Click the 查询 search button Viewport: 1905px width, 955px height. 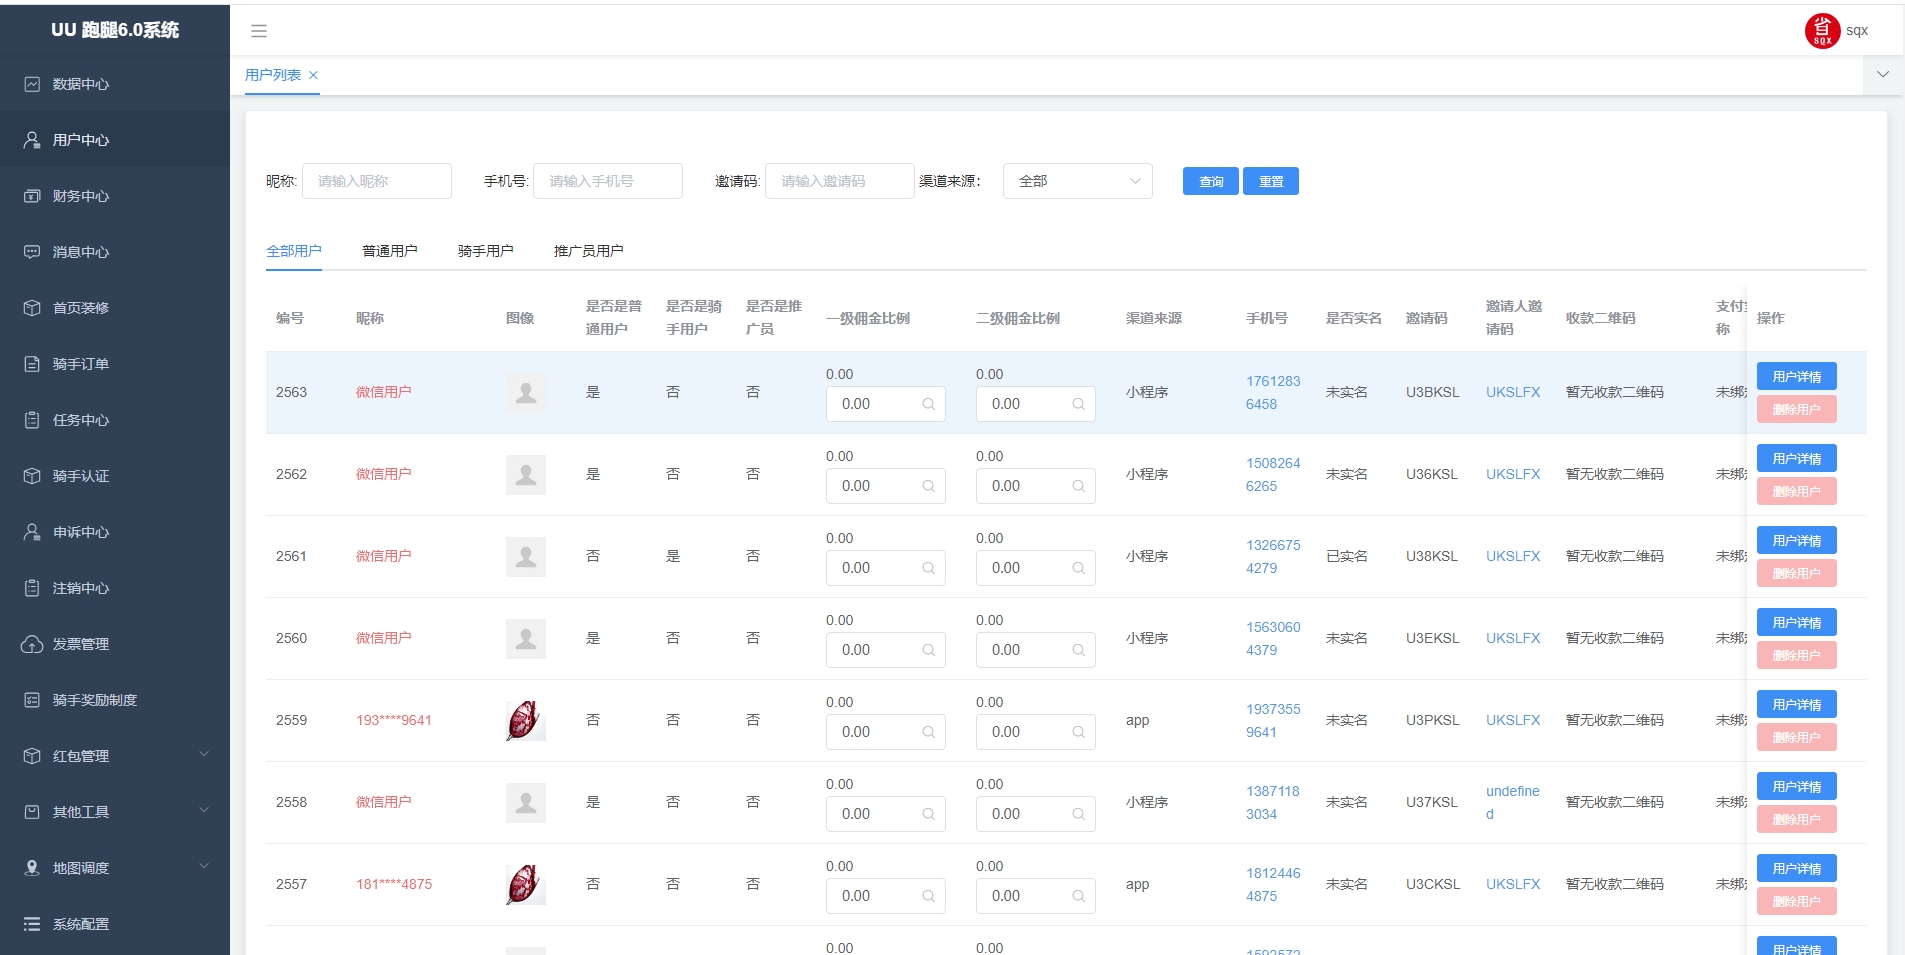1209,181
